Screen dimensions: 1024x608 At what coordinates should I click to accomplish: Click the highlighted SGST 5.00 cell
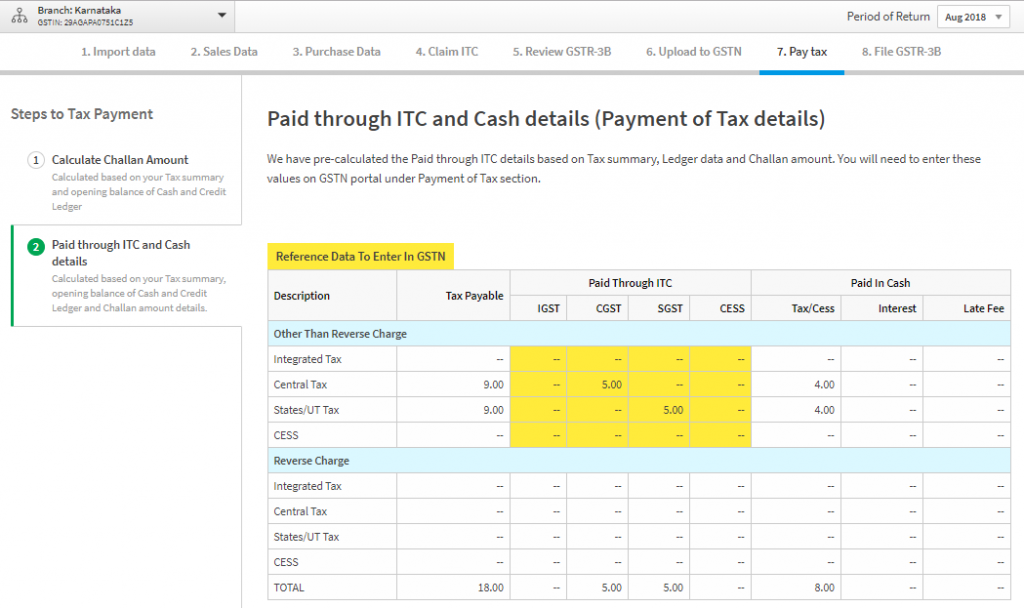tap(658, 409)
